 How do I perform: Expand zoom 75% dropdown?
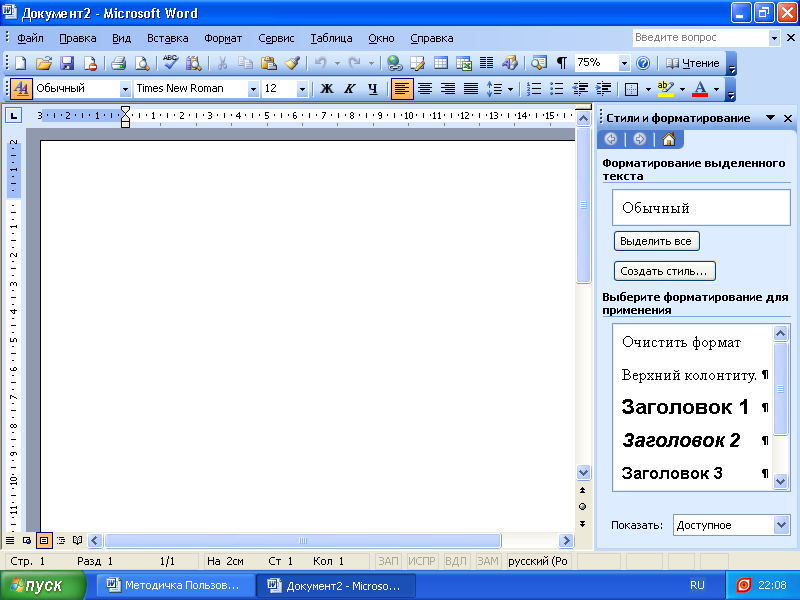click(x=624, y=63)
